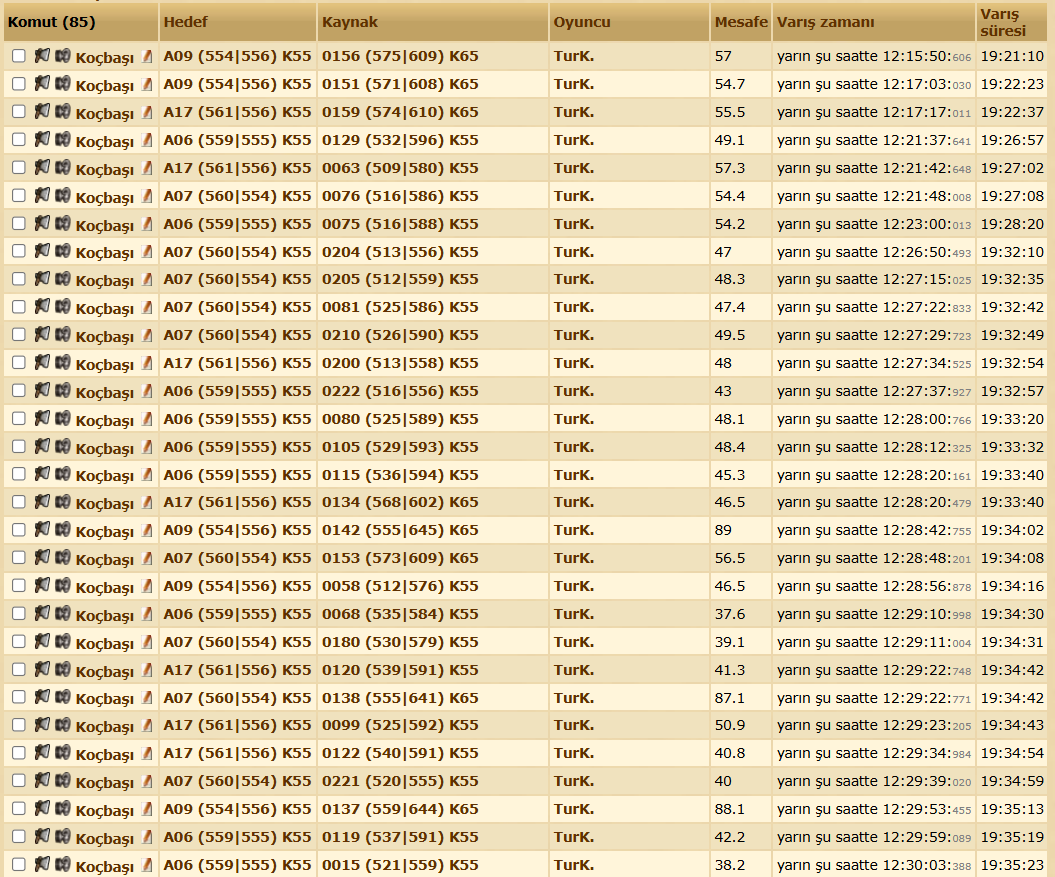Click the axe icon on the 0210 (526|590) row
Viewport: 1055px width, 877px height.
42,335
